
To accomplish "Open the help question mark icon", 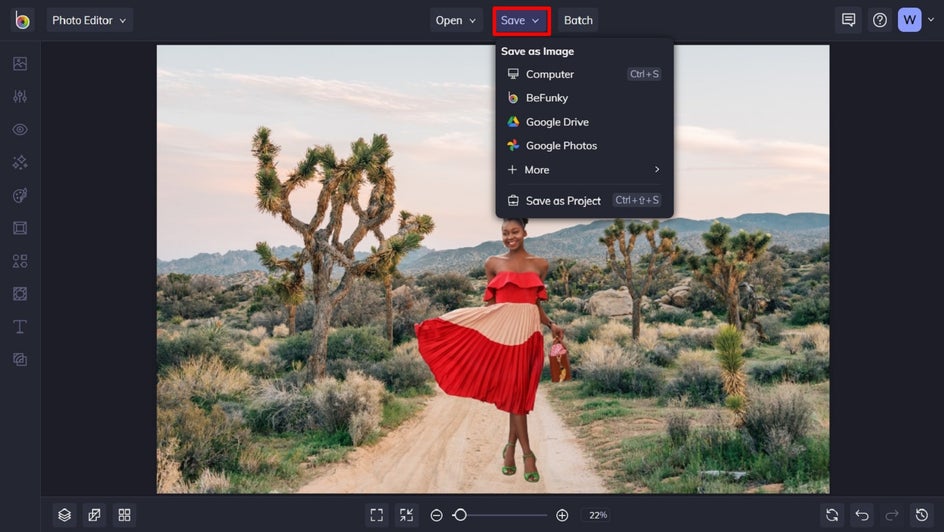I will click(880, 20).
